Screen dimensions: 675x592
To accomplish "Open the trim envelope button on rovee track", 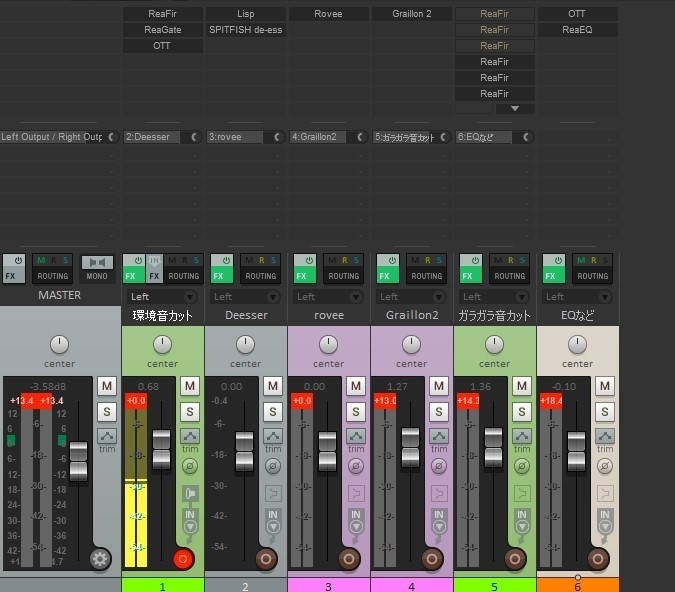I will (356, 436).
